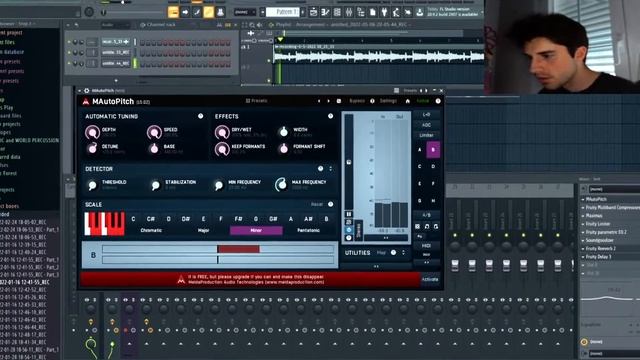Click the right-arrow icon in the recording toolbar

pos(185,12)
